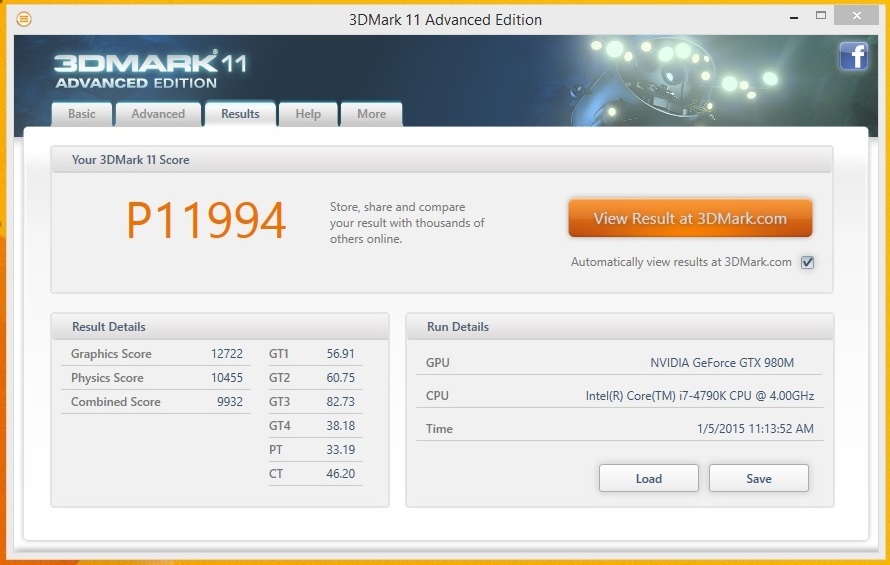Screen dimensions: 890x565
Task: Click the Intel Core i7-4790K CPU entry
Action: [x=699, y=396]
